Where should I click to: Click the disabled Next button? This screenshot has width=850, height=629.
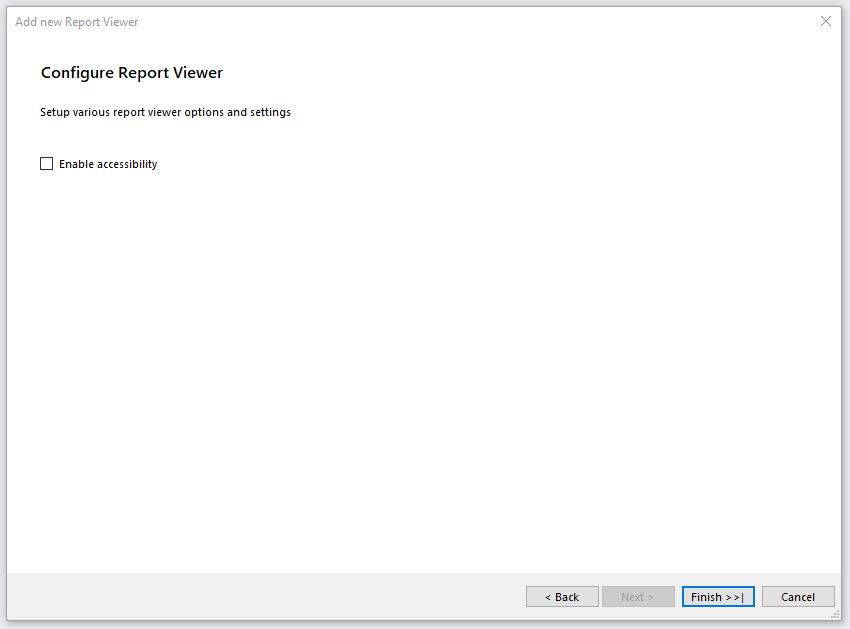click(x=638, y=596)
